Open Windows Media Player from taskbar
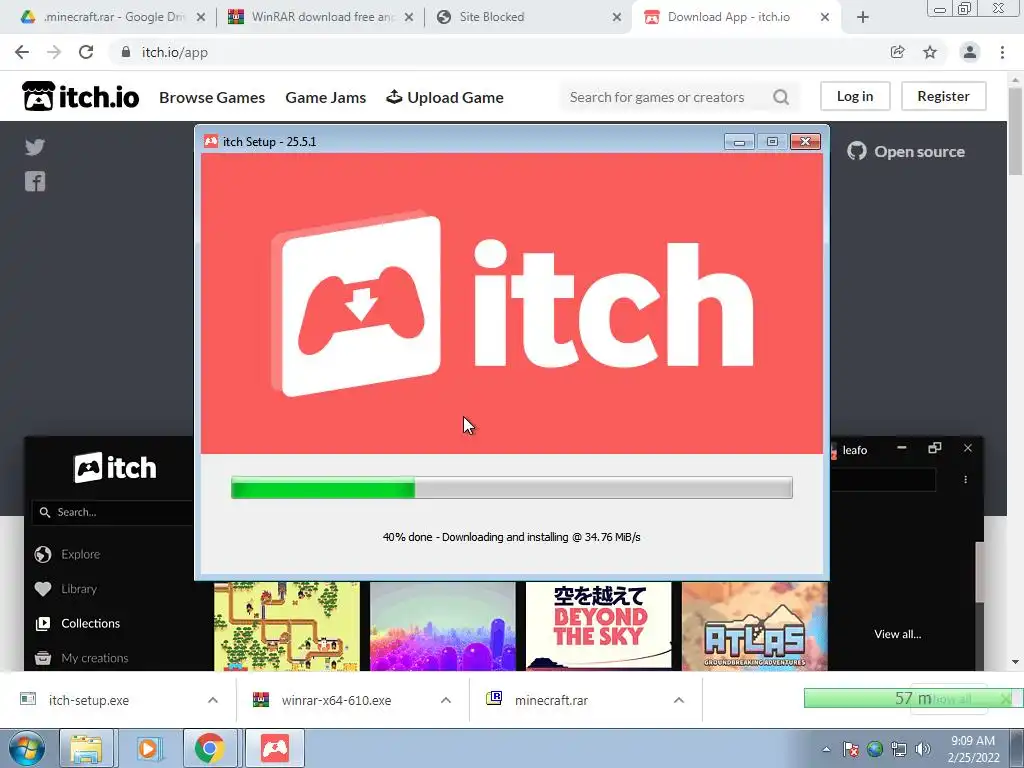This screenshot has height=768, width=1024. (149, 748)
